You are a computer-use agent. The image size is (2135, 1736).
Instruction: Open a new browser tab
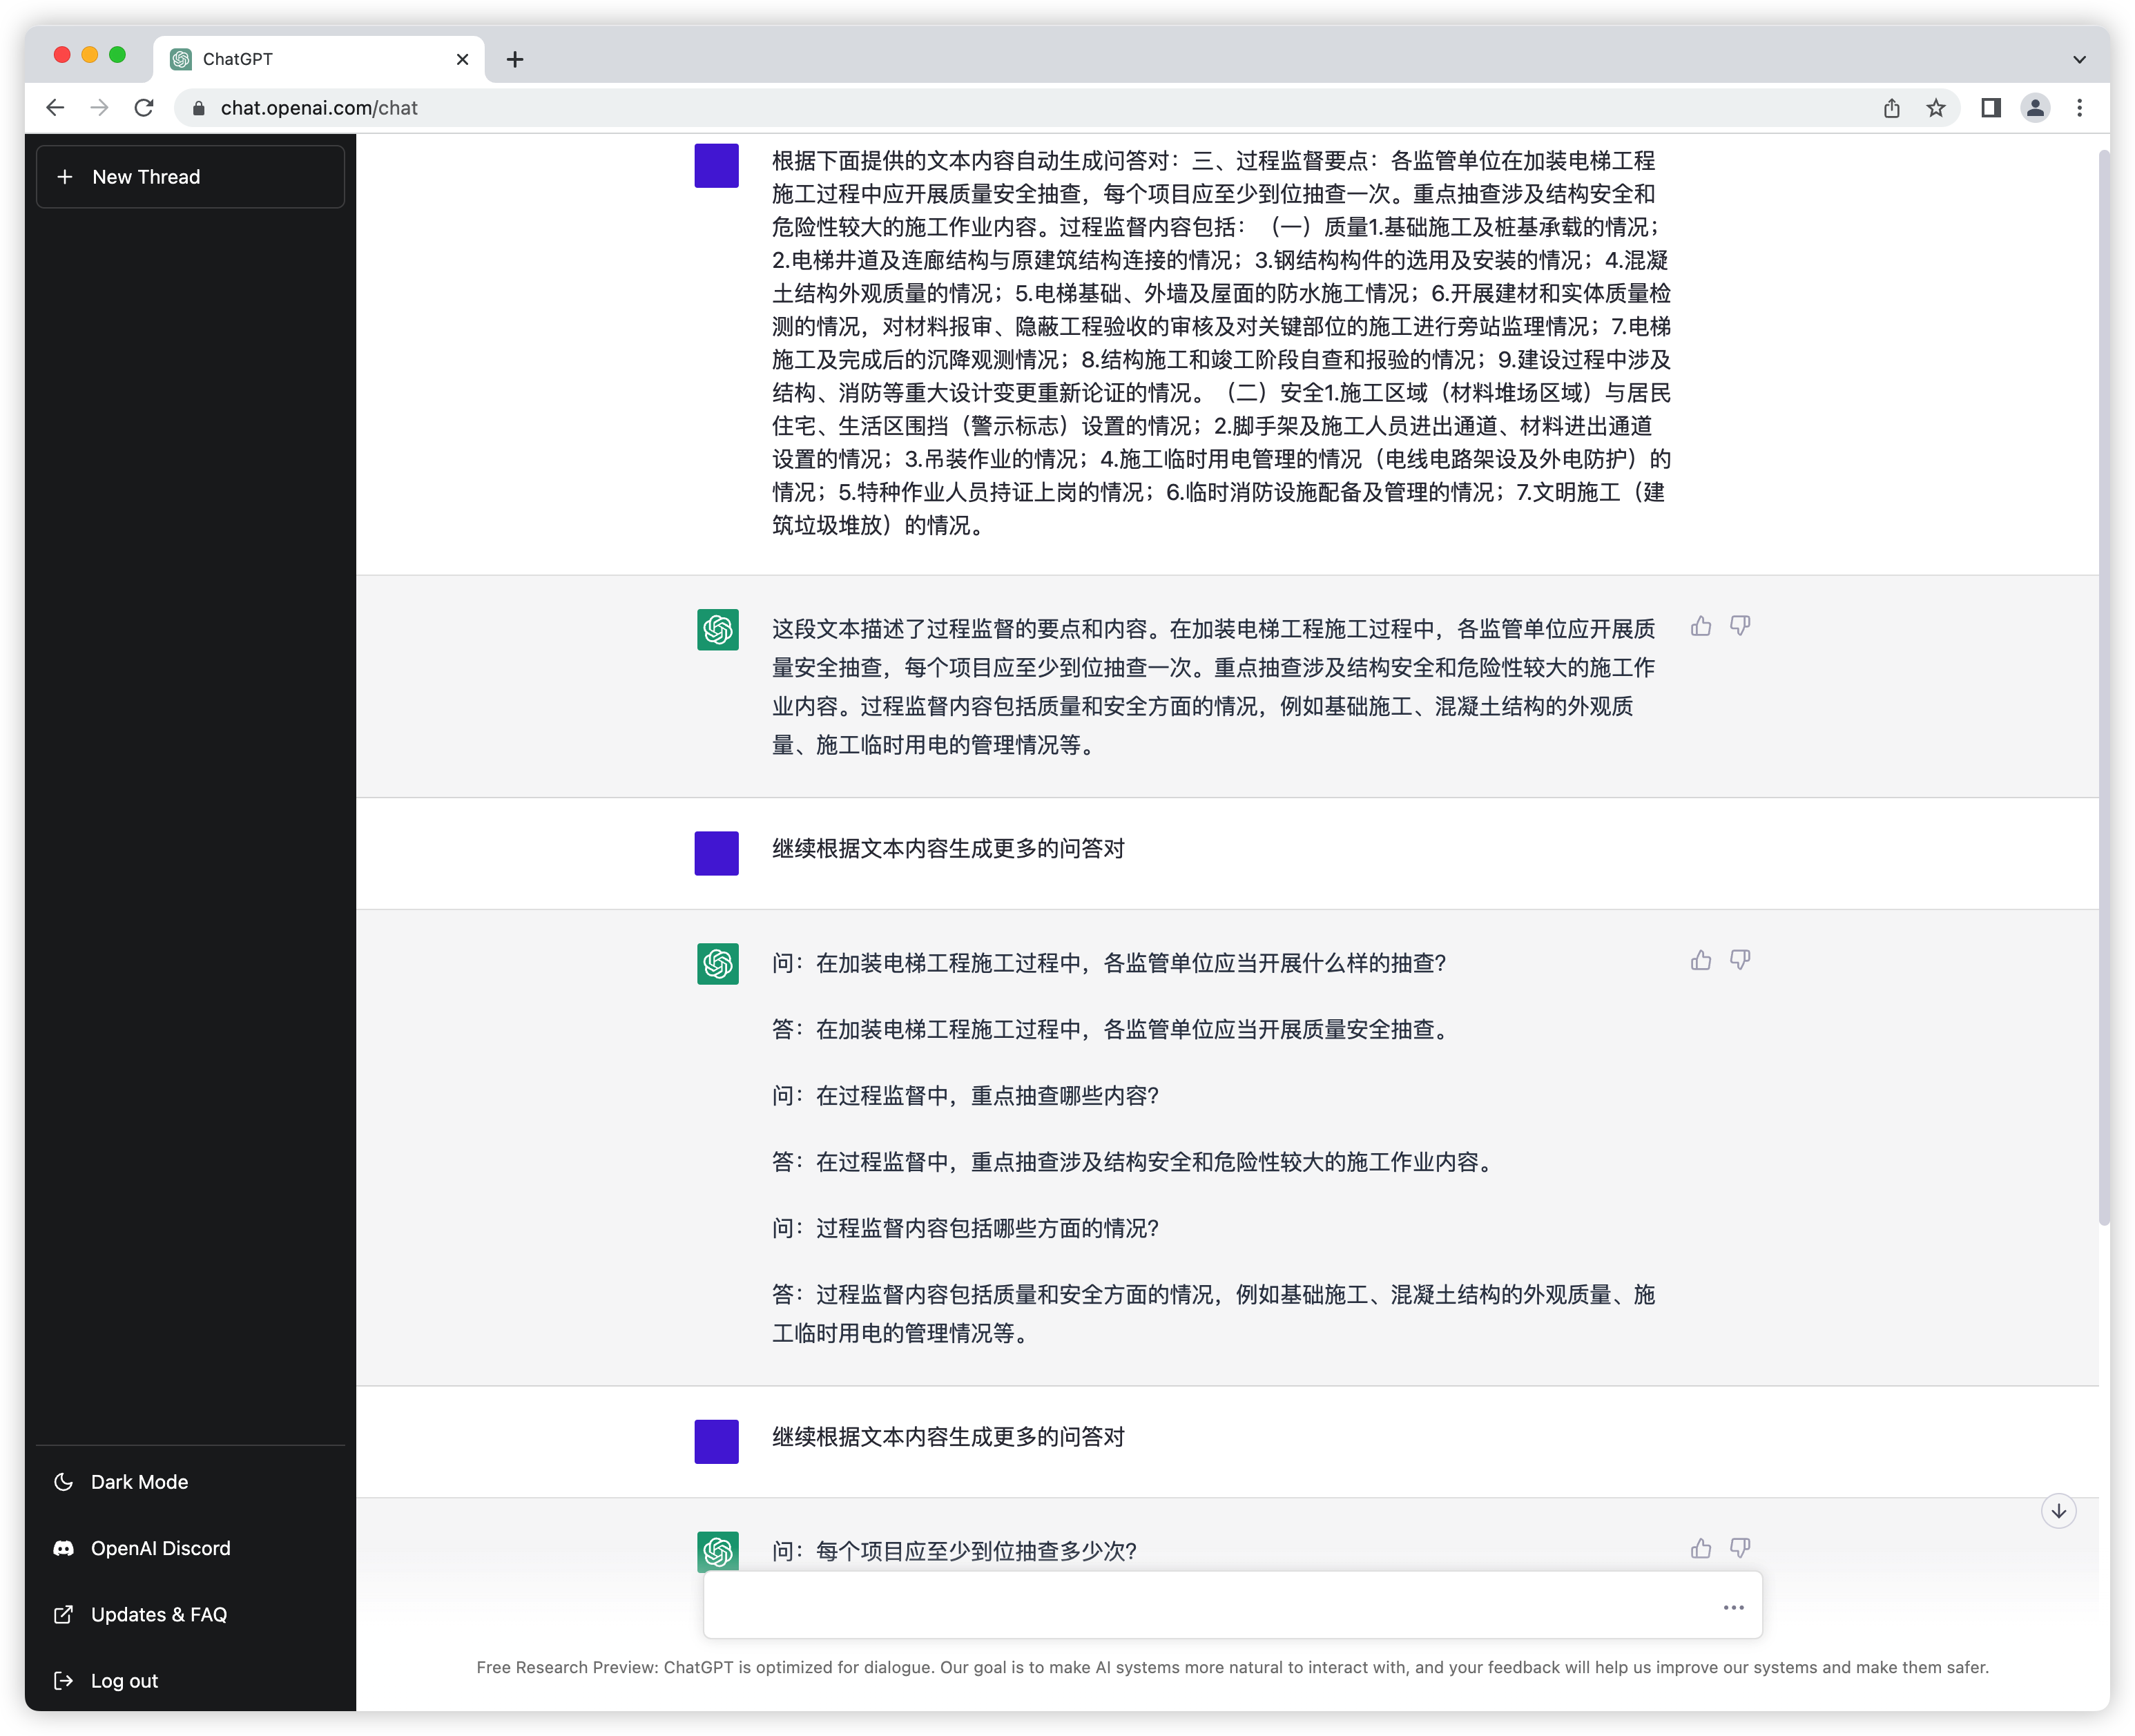pyautogui.click(x=515, y=59)
